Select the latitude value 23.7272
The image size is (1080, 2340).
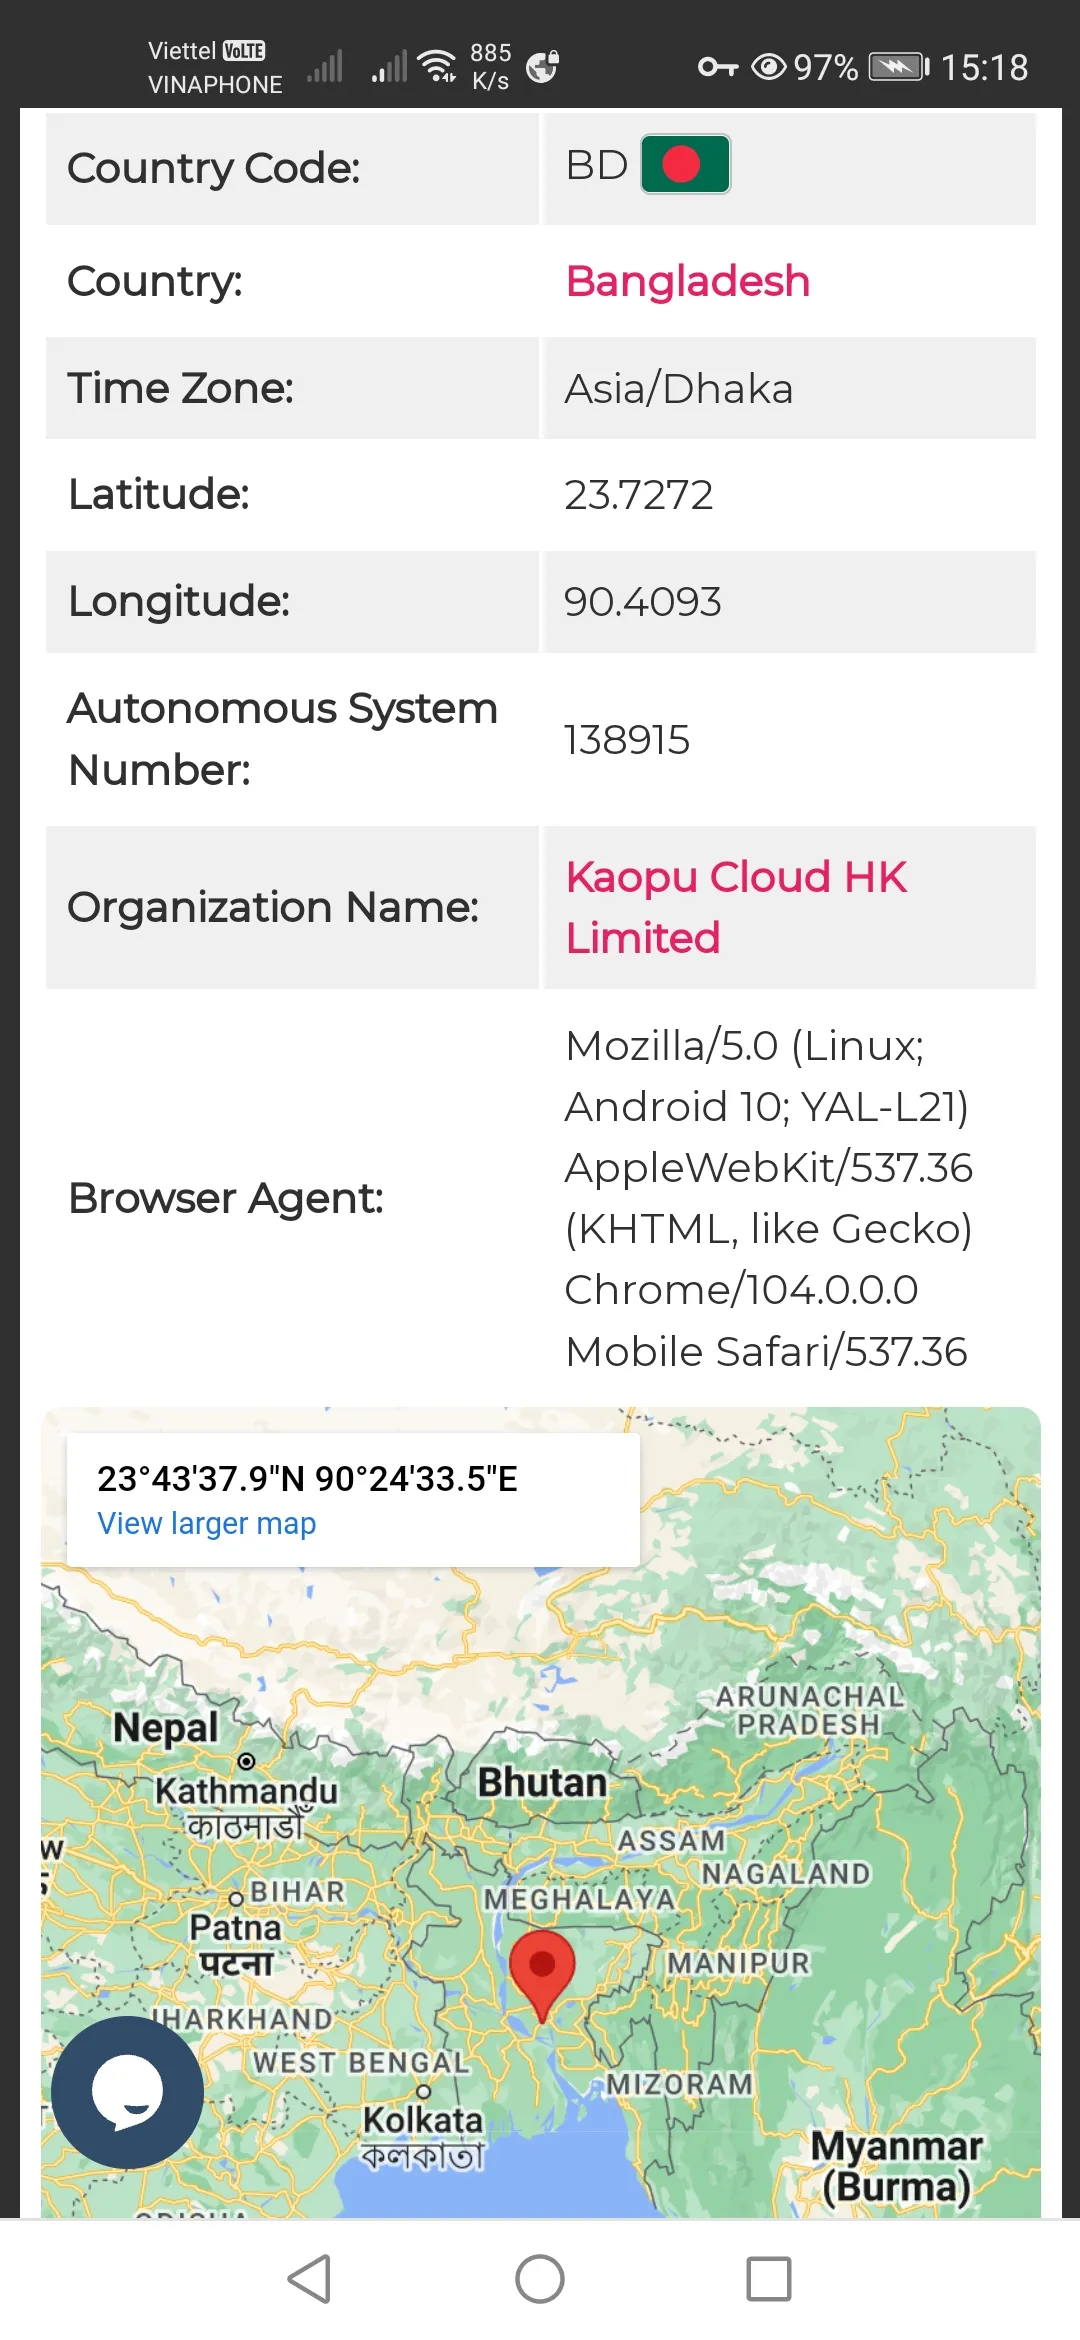[x=639, y=495]
